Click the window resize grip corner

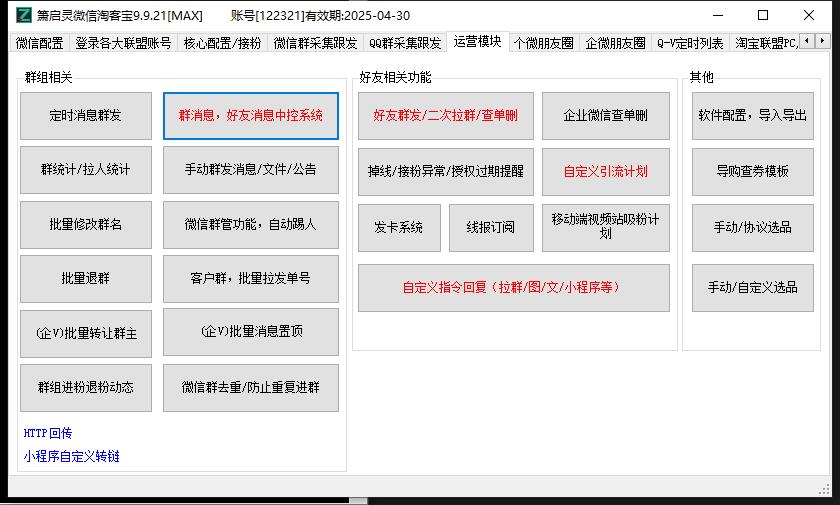(824, 489)
